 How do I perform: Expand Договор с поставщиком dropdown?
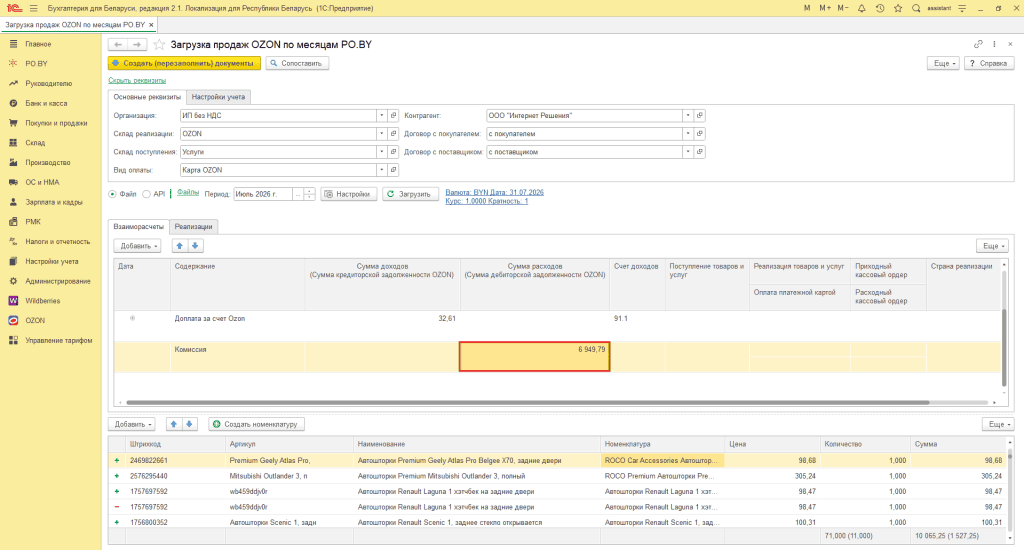pyautogui.click(x=688, y=152)
